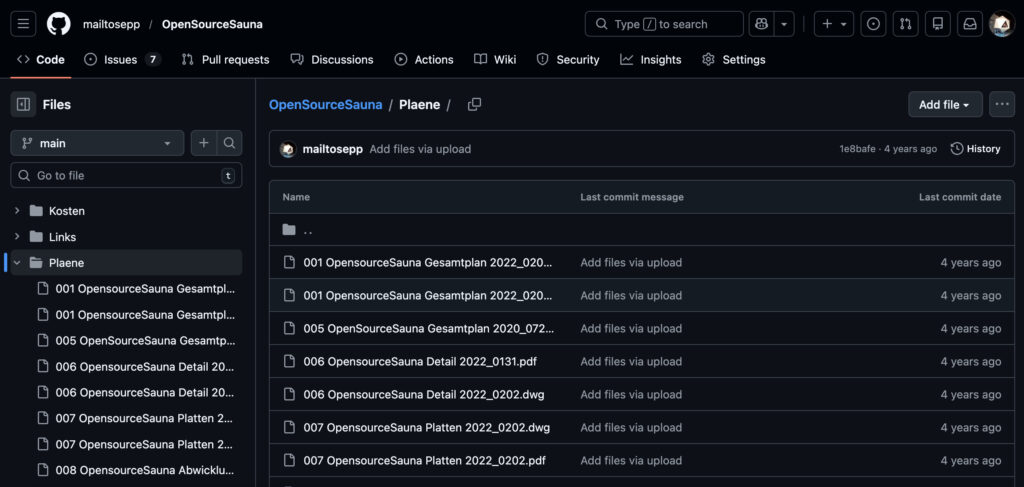View pull requests via header icon
Image resolution: width=1024 pixels, height=487 pixels.
pos(905,24)
